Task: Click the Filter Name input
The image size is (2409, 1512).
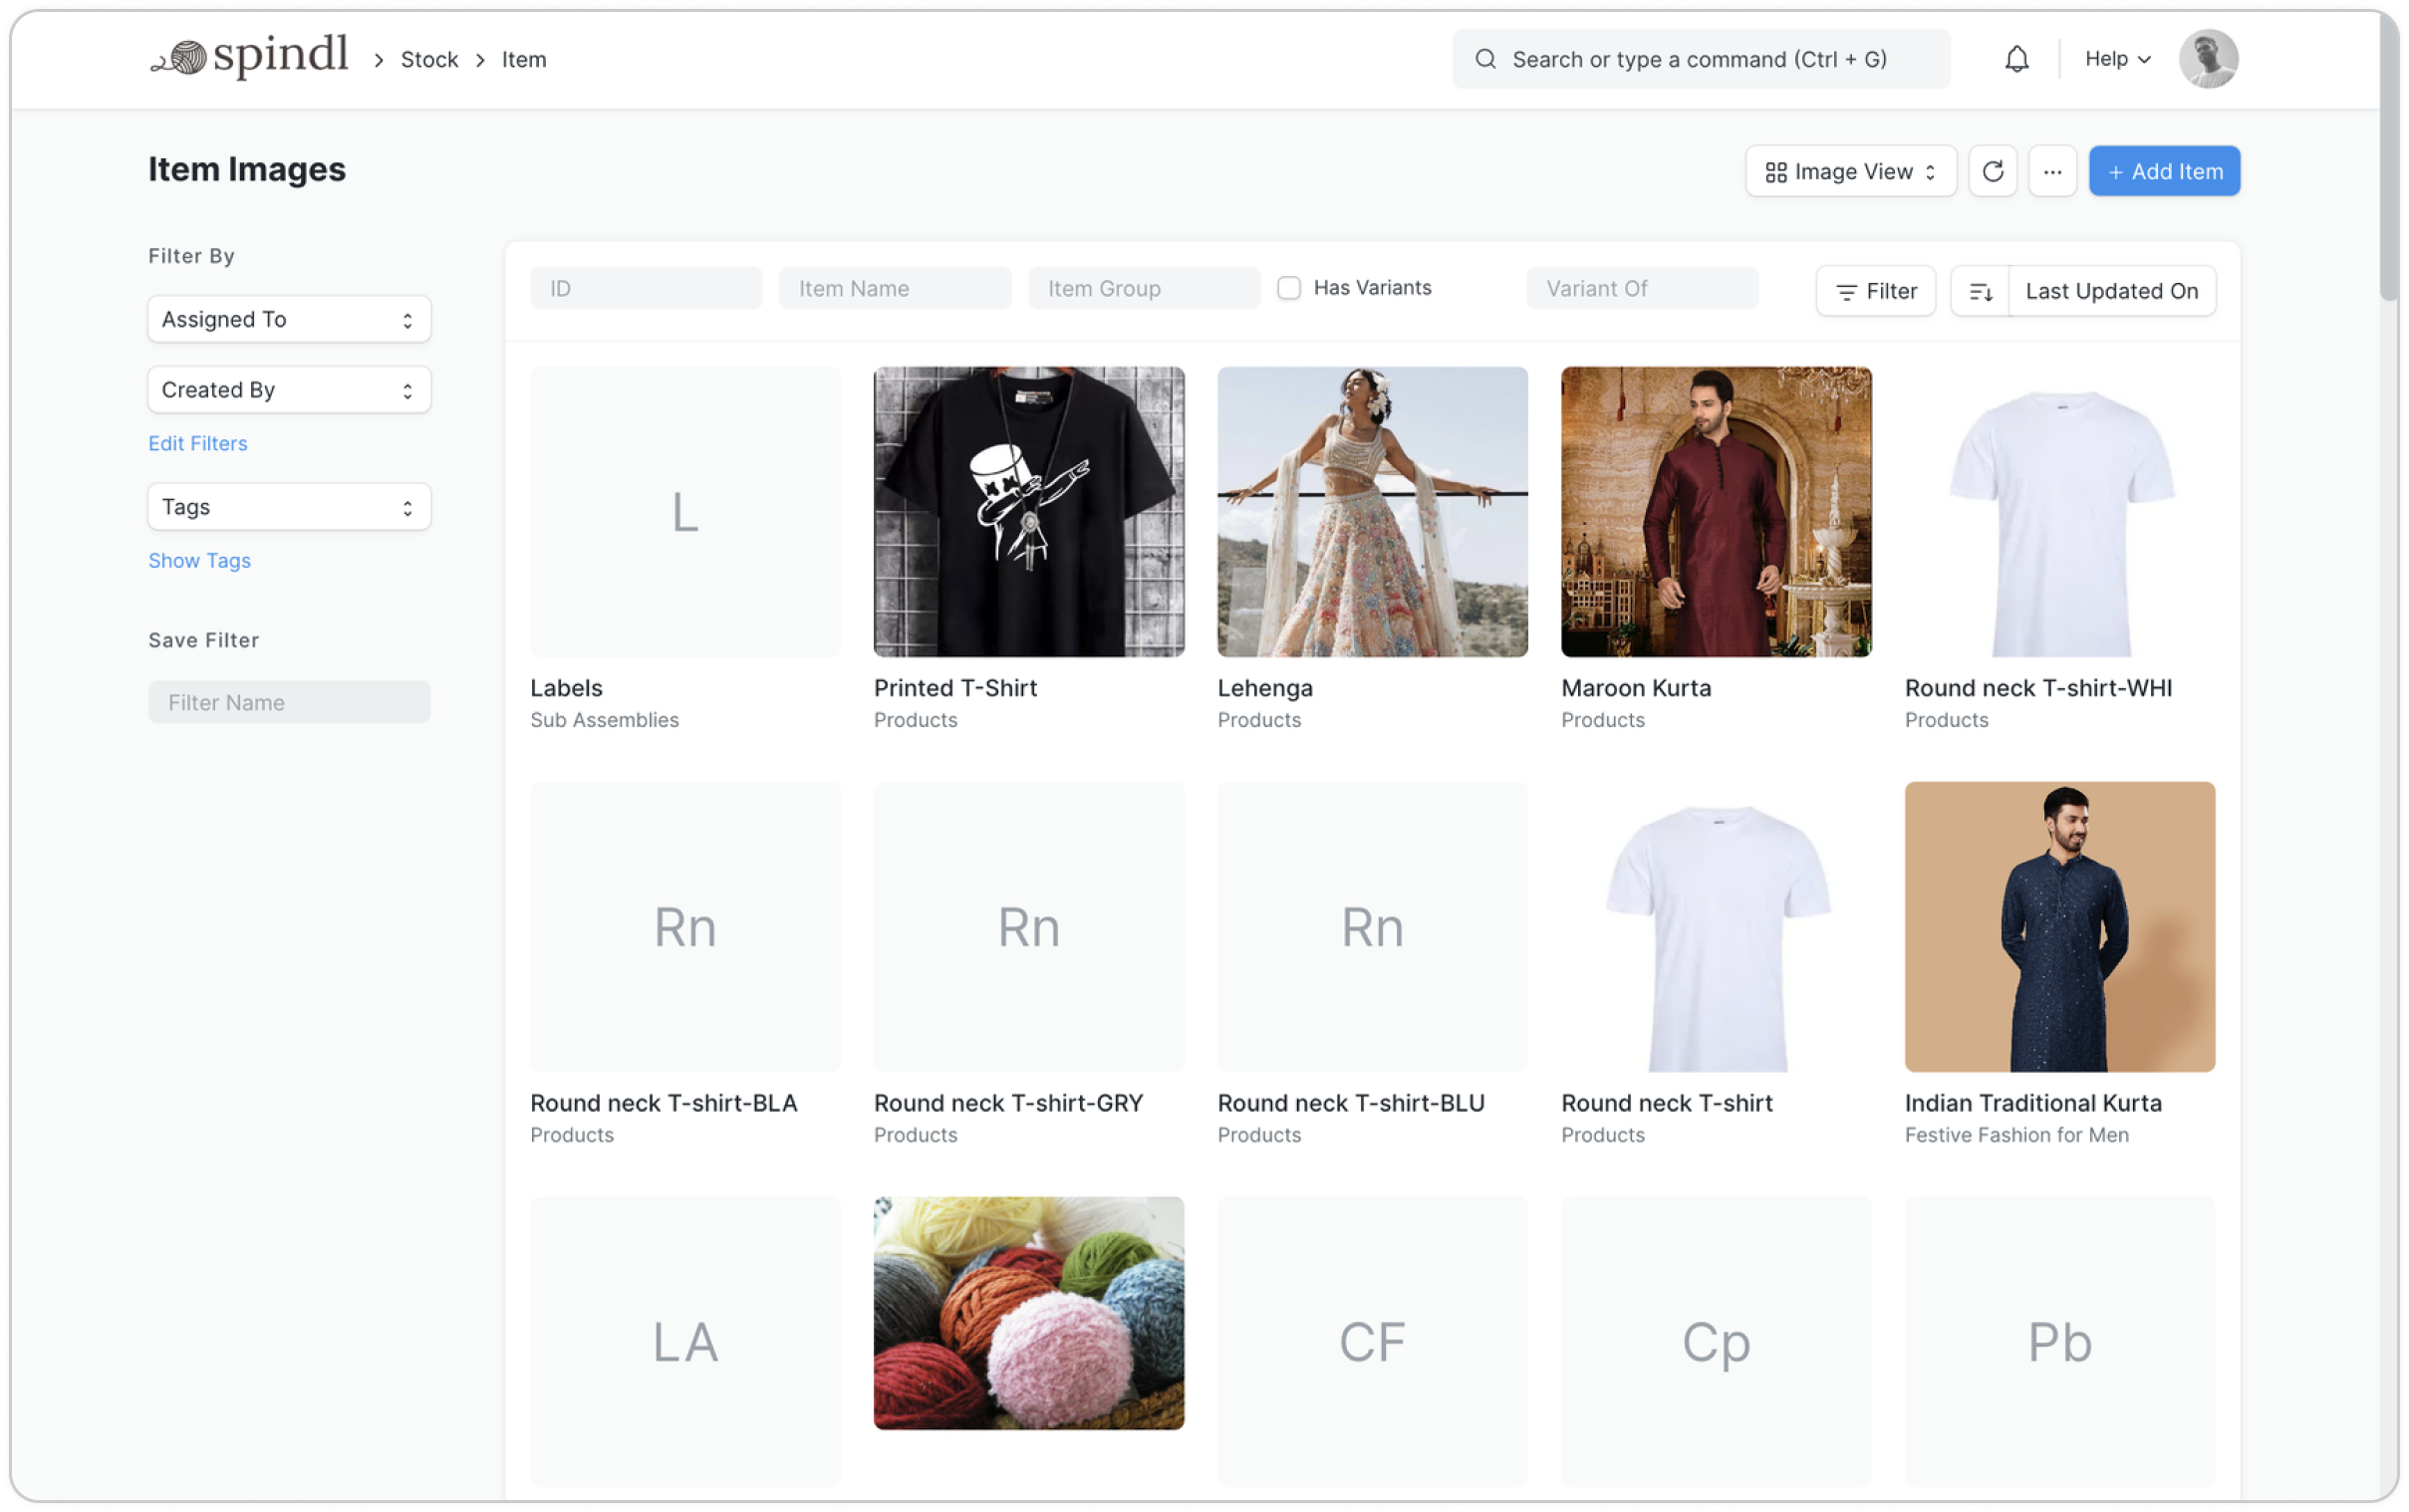Action: point(289,702)
